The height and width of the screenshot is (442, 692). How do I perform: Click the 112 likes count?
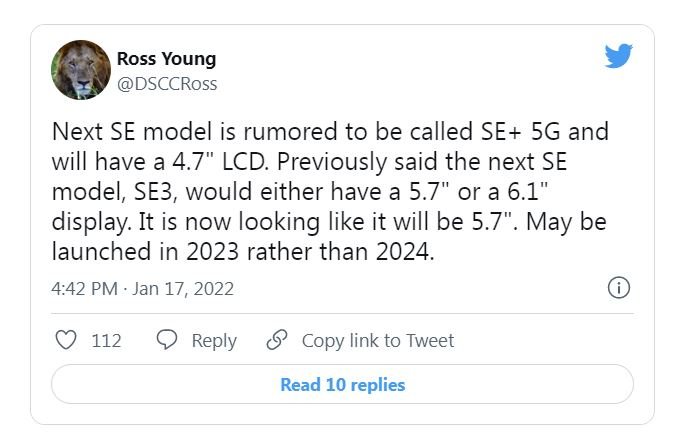(x=106, y=341)
